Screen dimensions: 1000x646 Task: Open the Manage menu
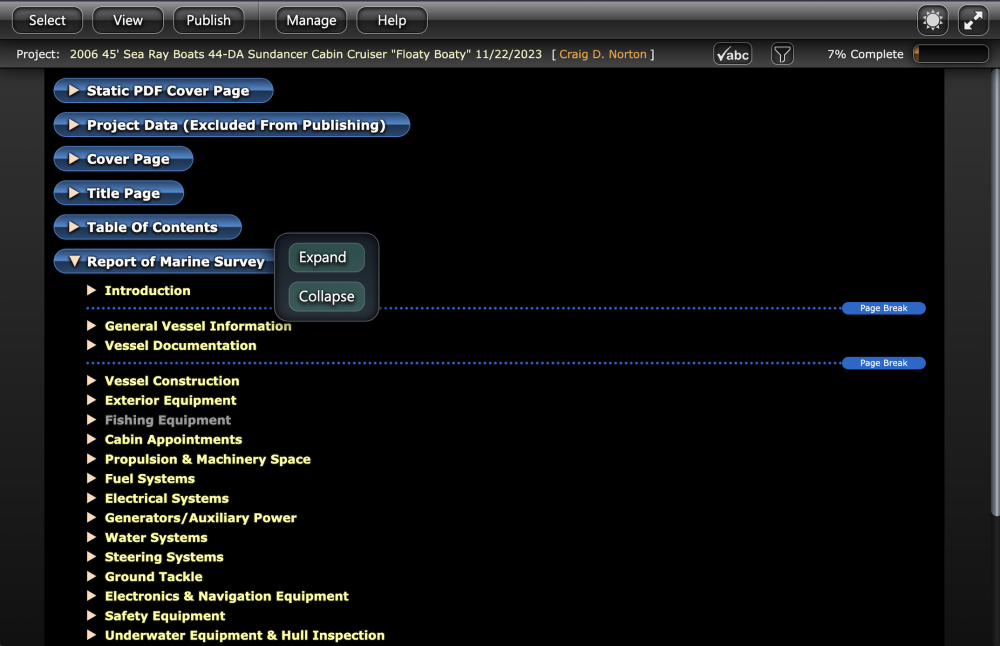pos(310,19)
